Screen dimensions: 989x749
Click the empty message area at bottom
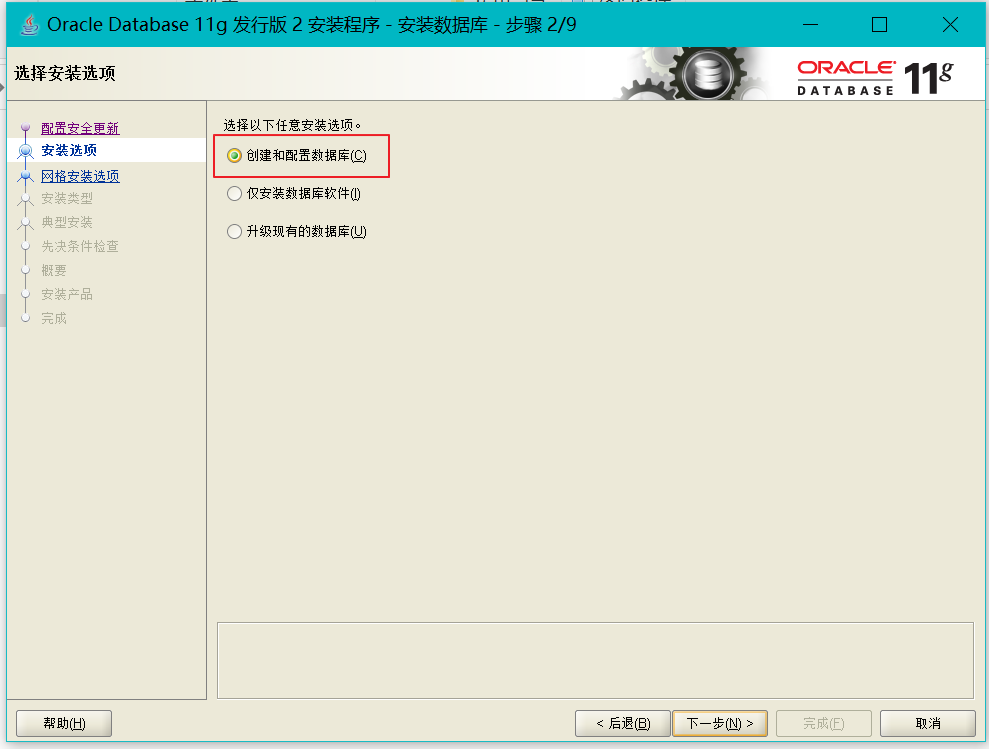click(595, 661)
